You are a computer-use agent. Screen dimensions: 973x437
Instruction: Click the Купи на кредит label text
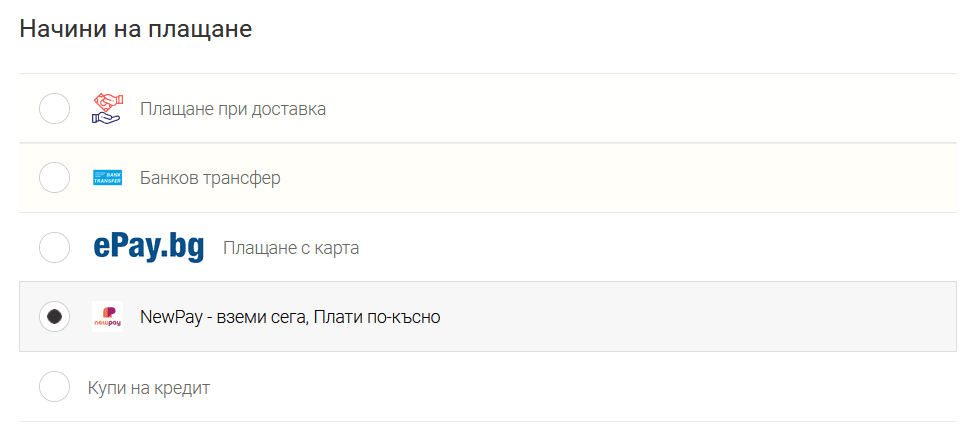pos(149,388)
